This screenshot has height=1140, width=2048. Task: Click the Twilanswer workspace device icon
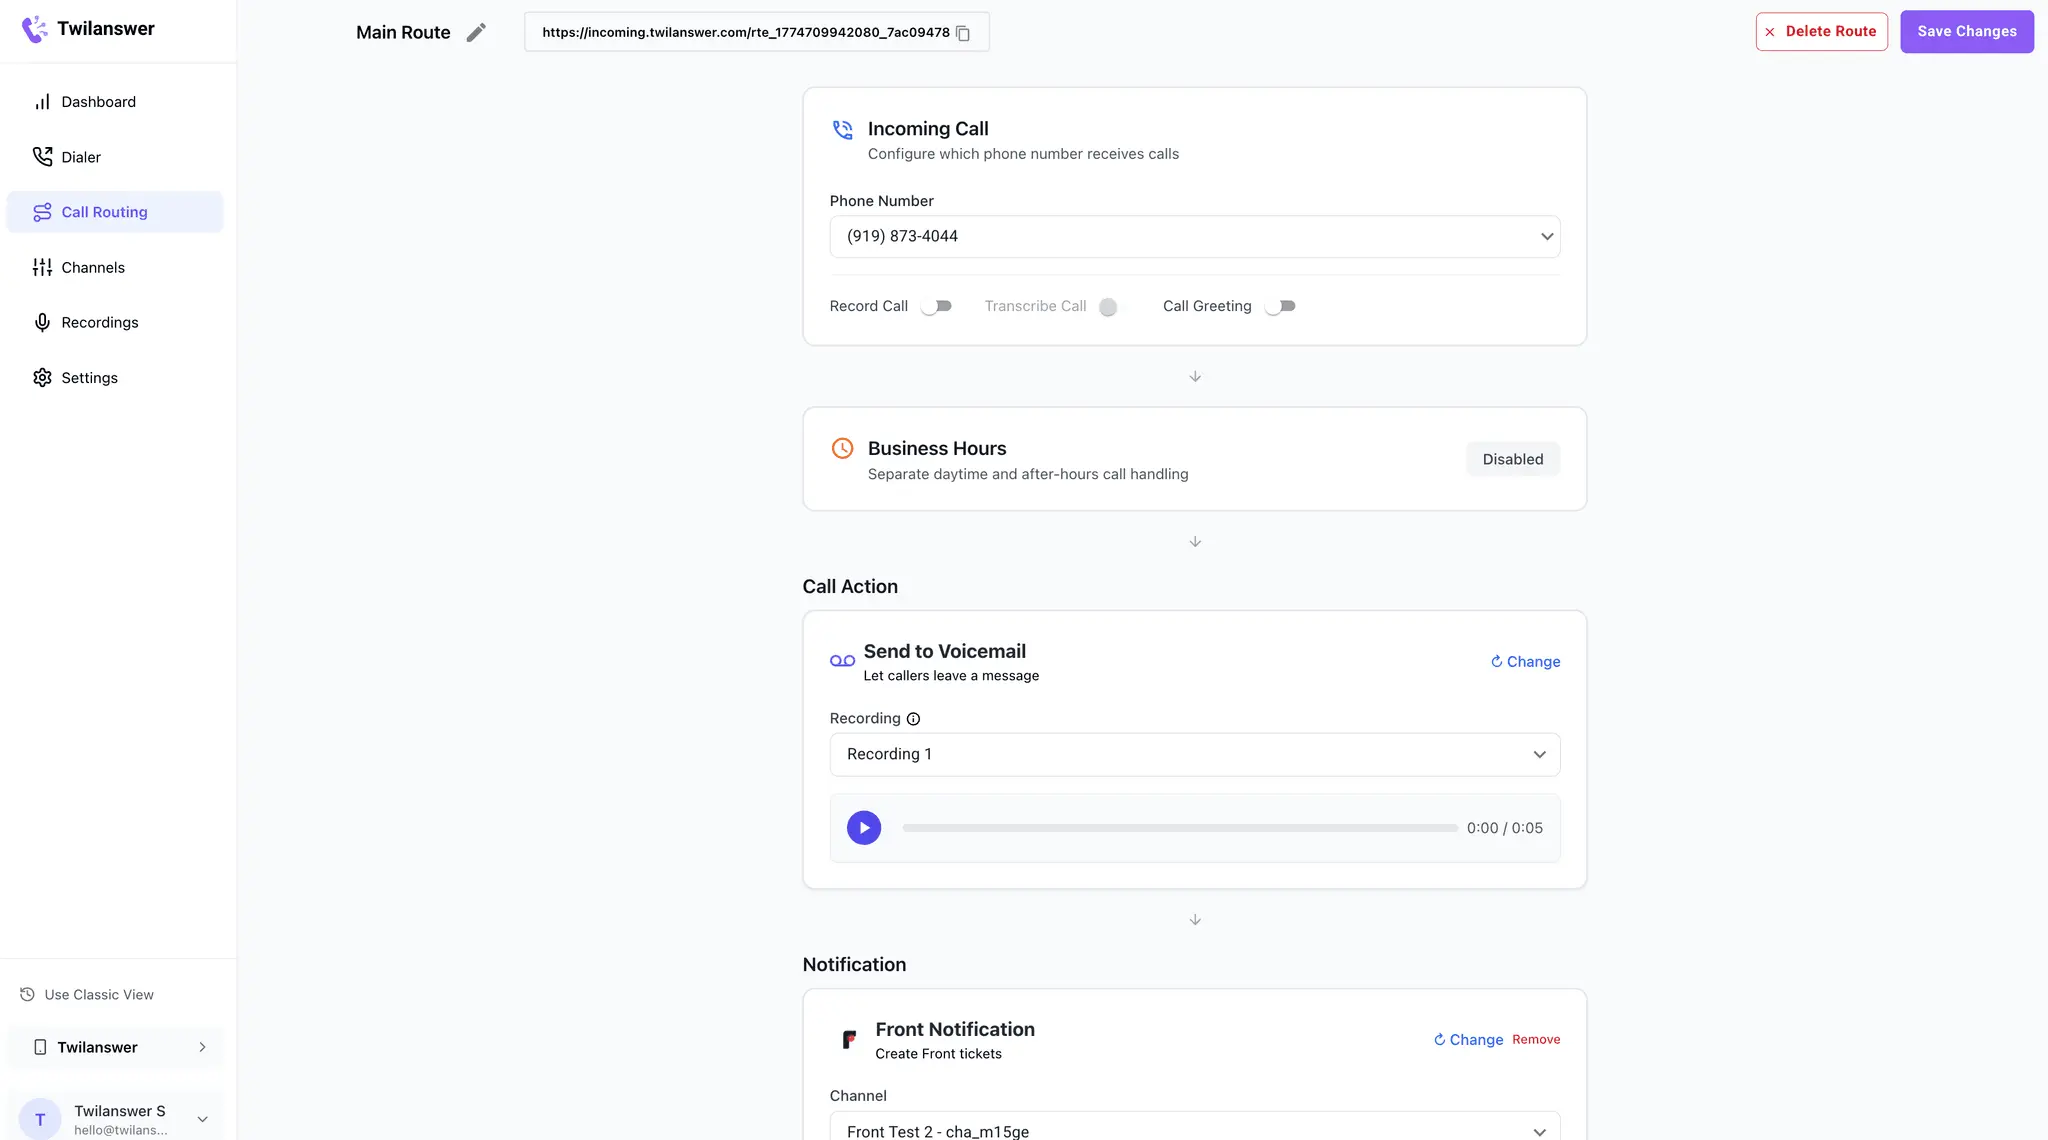tap(40, 1048)
